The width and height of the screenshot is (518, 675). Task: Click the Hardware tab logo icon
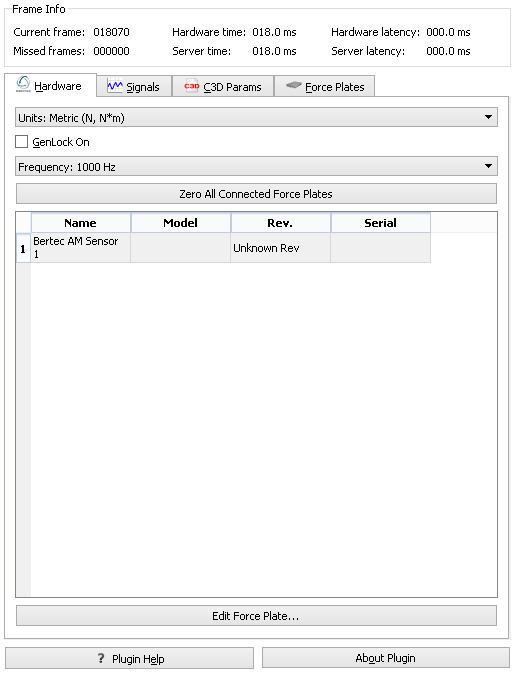pyautogui.click(x=23, y=84)
